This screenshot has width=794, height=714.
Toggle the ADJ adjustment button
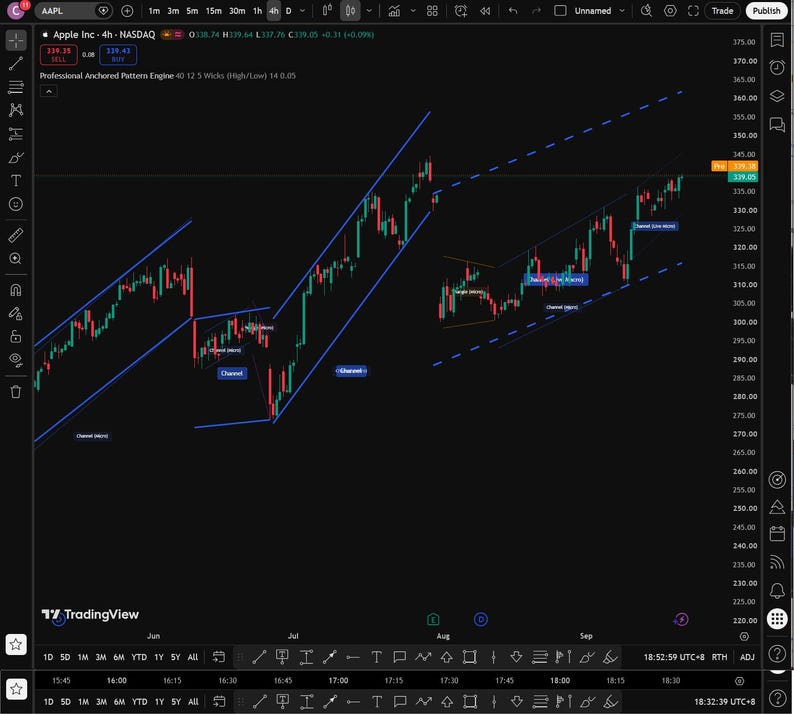[x=747, y=657]
